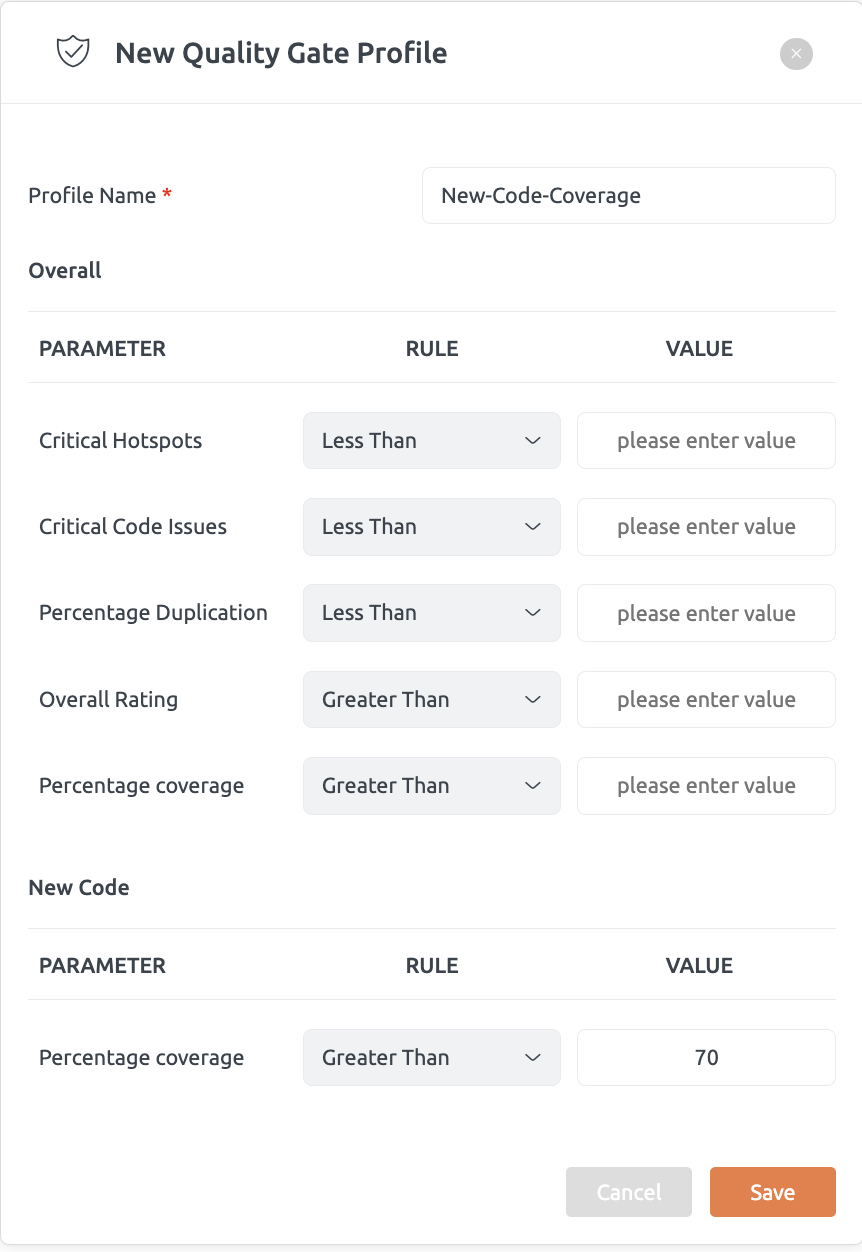Click the New Code value field containing 70
862x1252 pixels.
click(706, 1057)
